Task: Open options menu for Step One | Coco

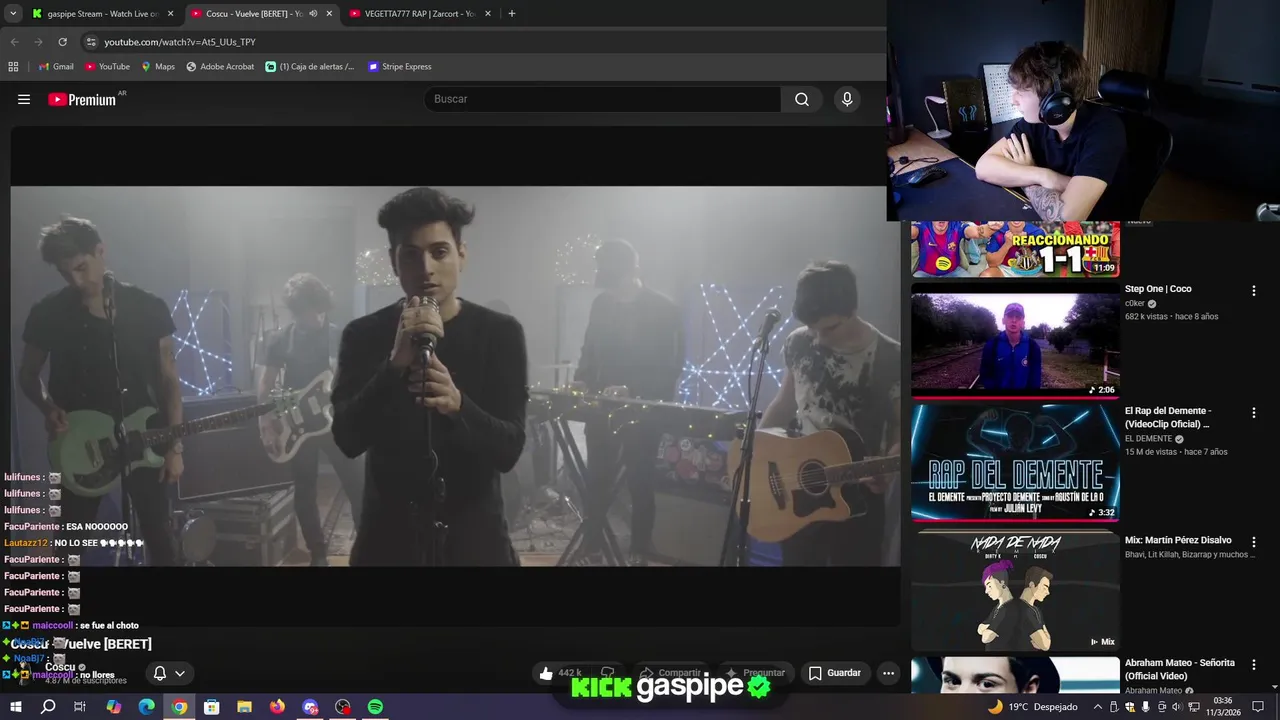Action: (1253, 291)
